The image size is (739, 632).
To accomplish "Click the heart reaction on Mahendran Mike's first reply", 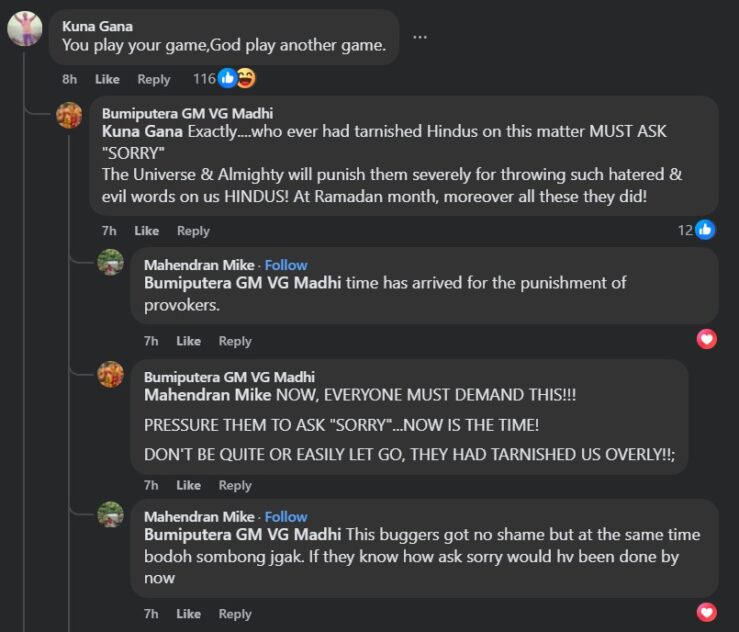I will [707, 339].
